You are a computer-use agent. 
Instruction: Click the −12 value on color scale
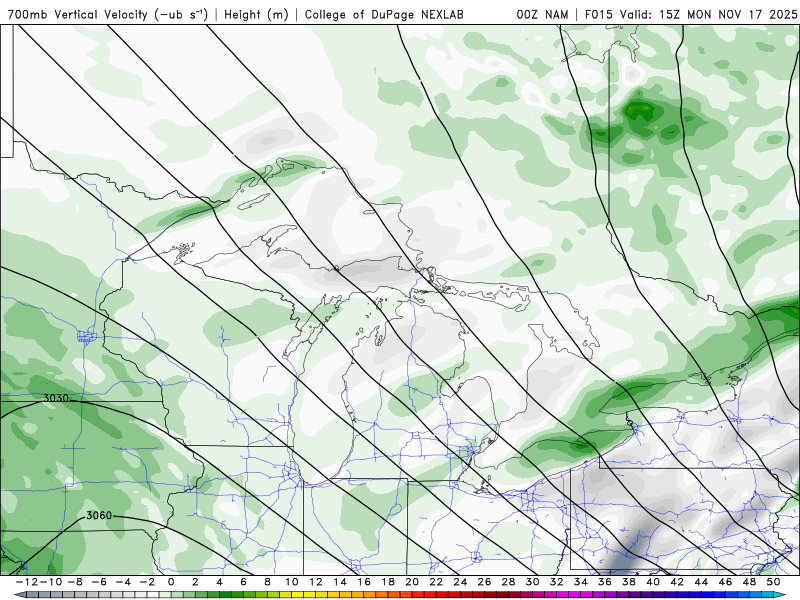coord(28,582)
